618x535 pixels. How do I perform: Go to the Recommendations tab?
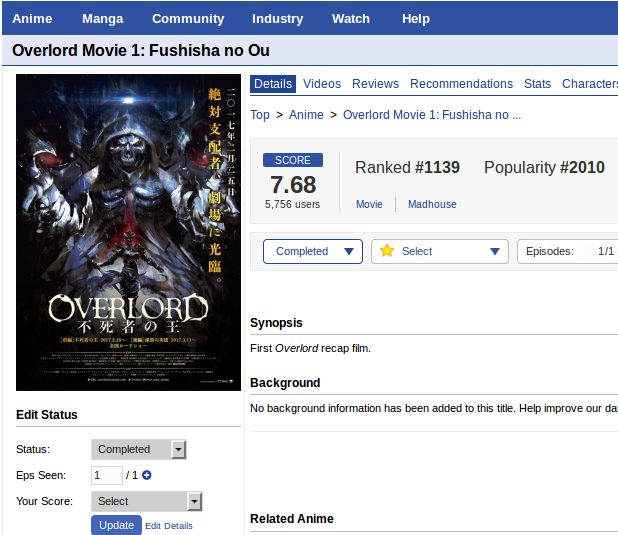click(x=461, y=84)
